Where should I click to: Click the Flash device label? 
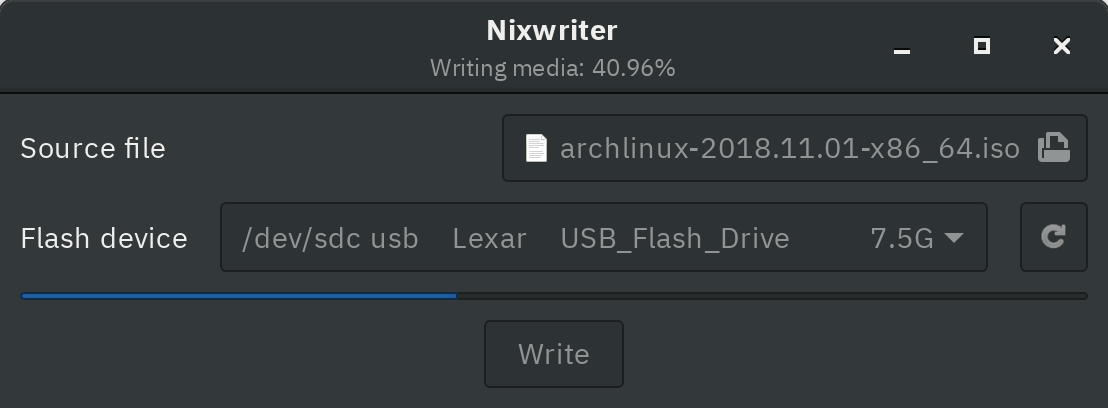(105, 238)
